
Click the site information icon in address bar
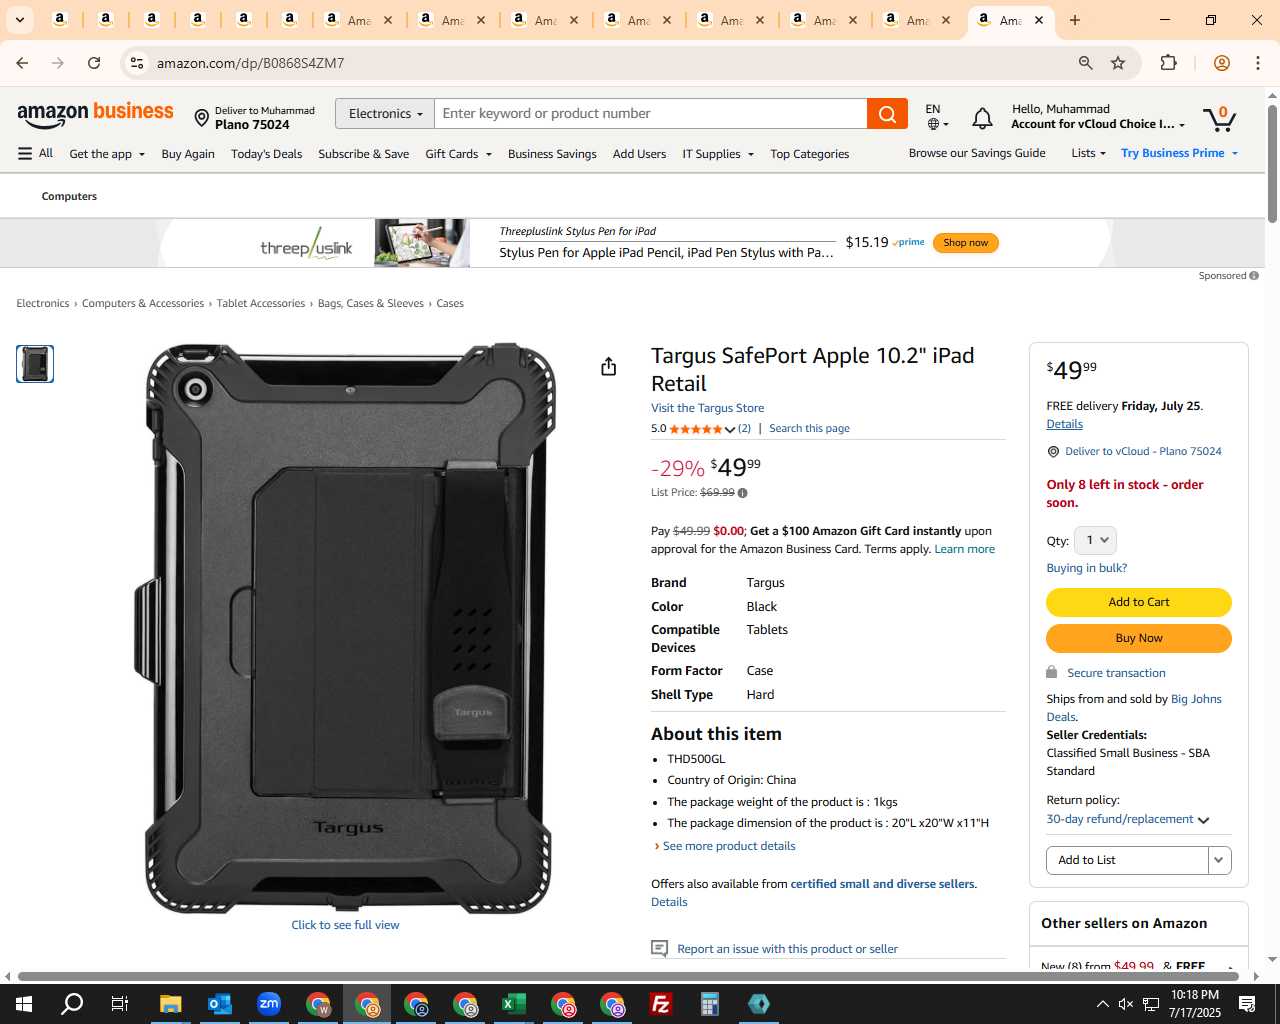[x=137, y=63]
